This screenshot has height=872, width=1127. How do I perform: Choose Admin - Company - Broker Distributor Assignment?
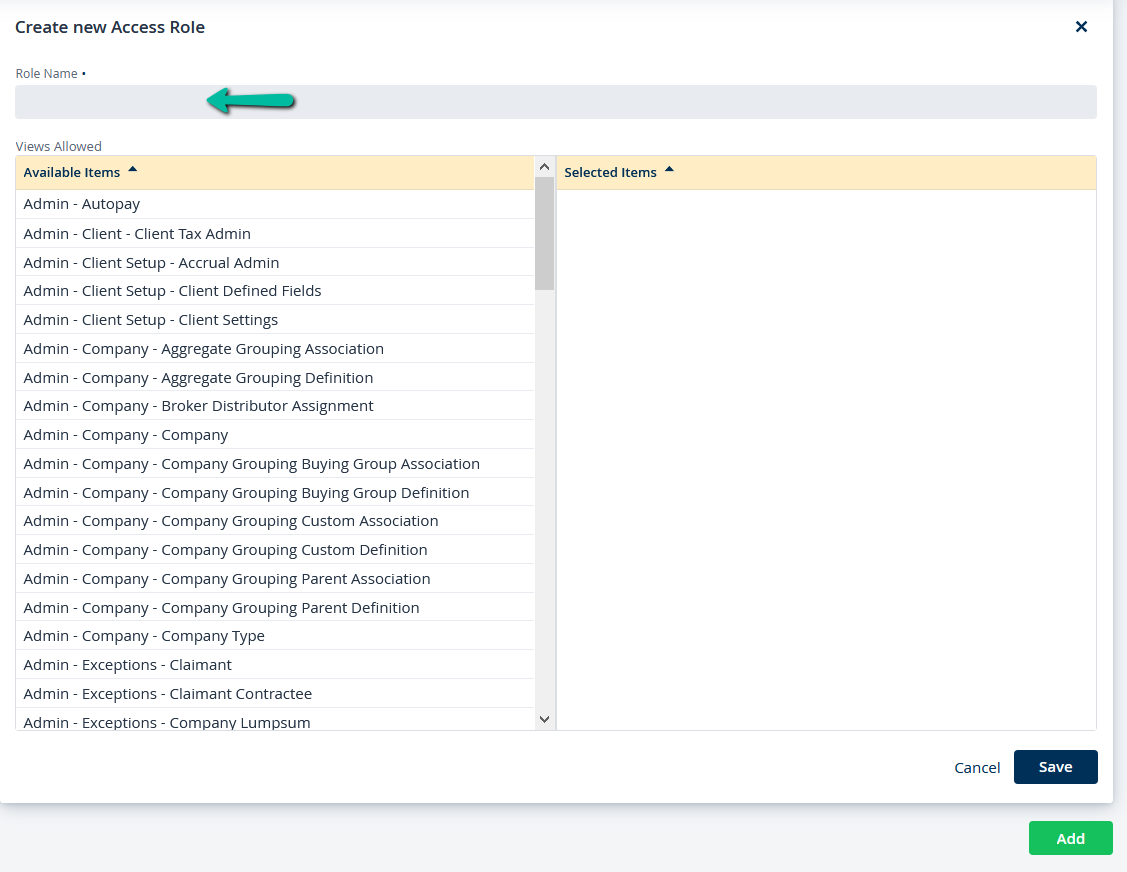[198, 406]
